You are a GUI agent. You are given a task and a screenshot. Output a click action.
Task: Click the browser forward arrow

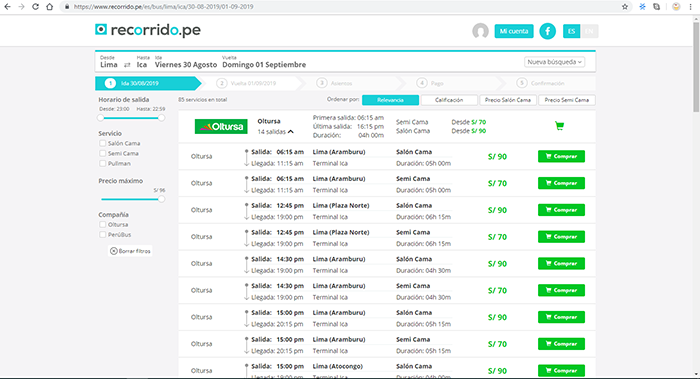point(21,7)
